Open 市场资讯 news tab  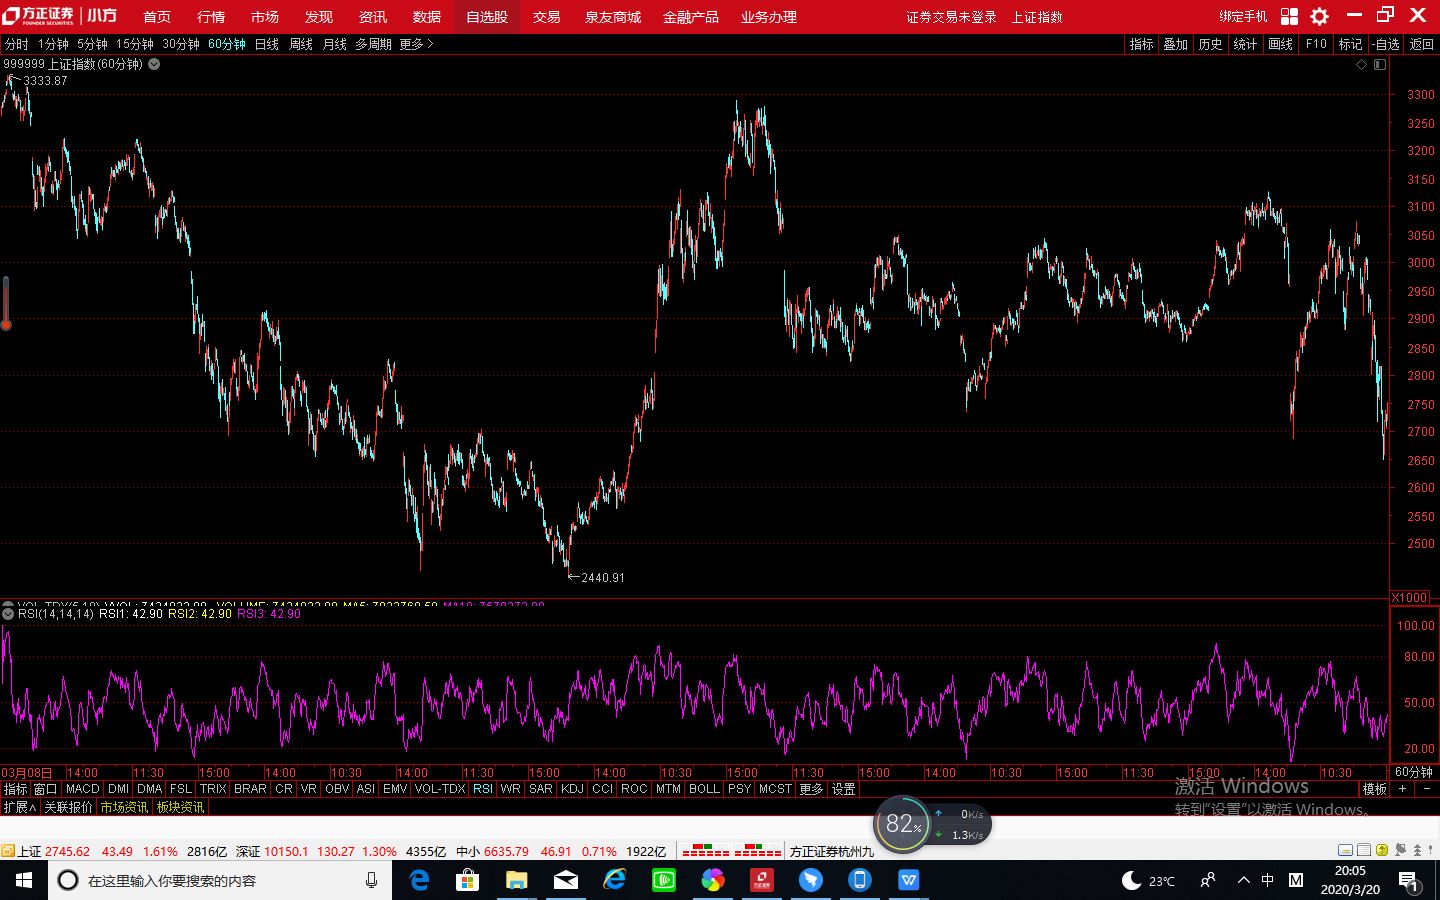pyautogui.click(x=124, y=807)
